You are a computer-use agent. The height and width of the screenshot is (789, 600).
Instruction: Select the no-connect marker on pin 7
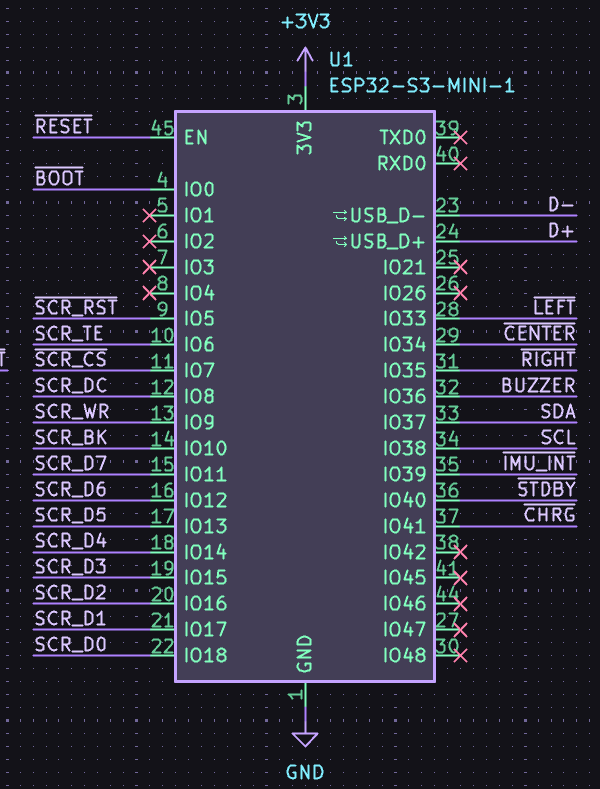pos(149,267)
